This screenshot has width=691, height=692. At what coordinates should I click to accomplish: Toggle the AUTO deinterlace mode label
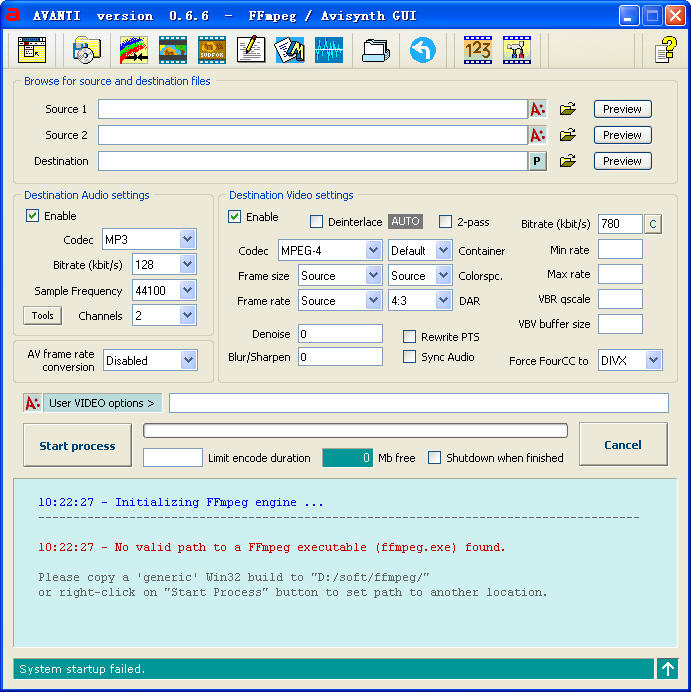point(406,221)
